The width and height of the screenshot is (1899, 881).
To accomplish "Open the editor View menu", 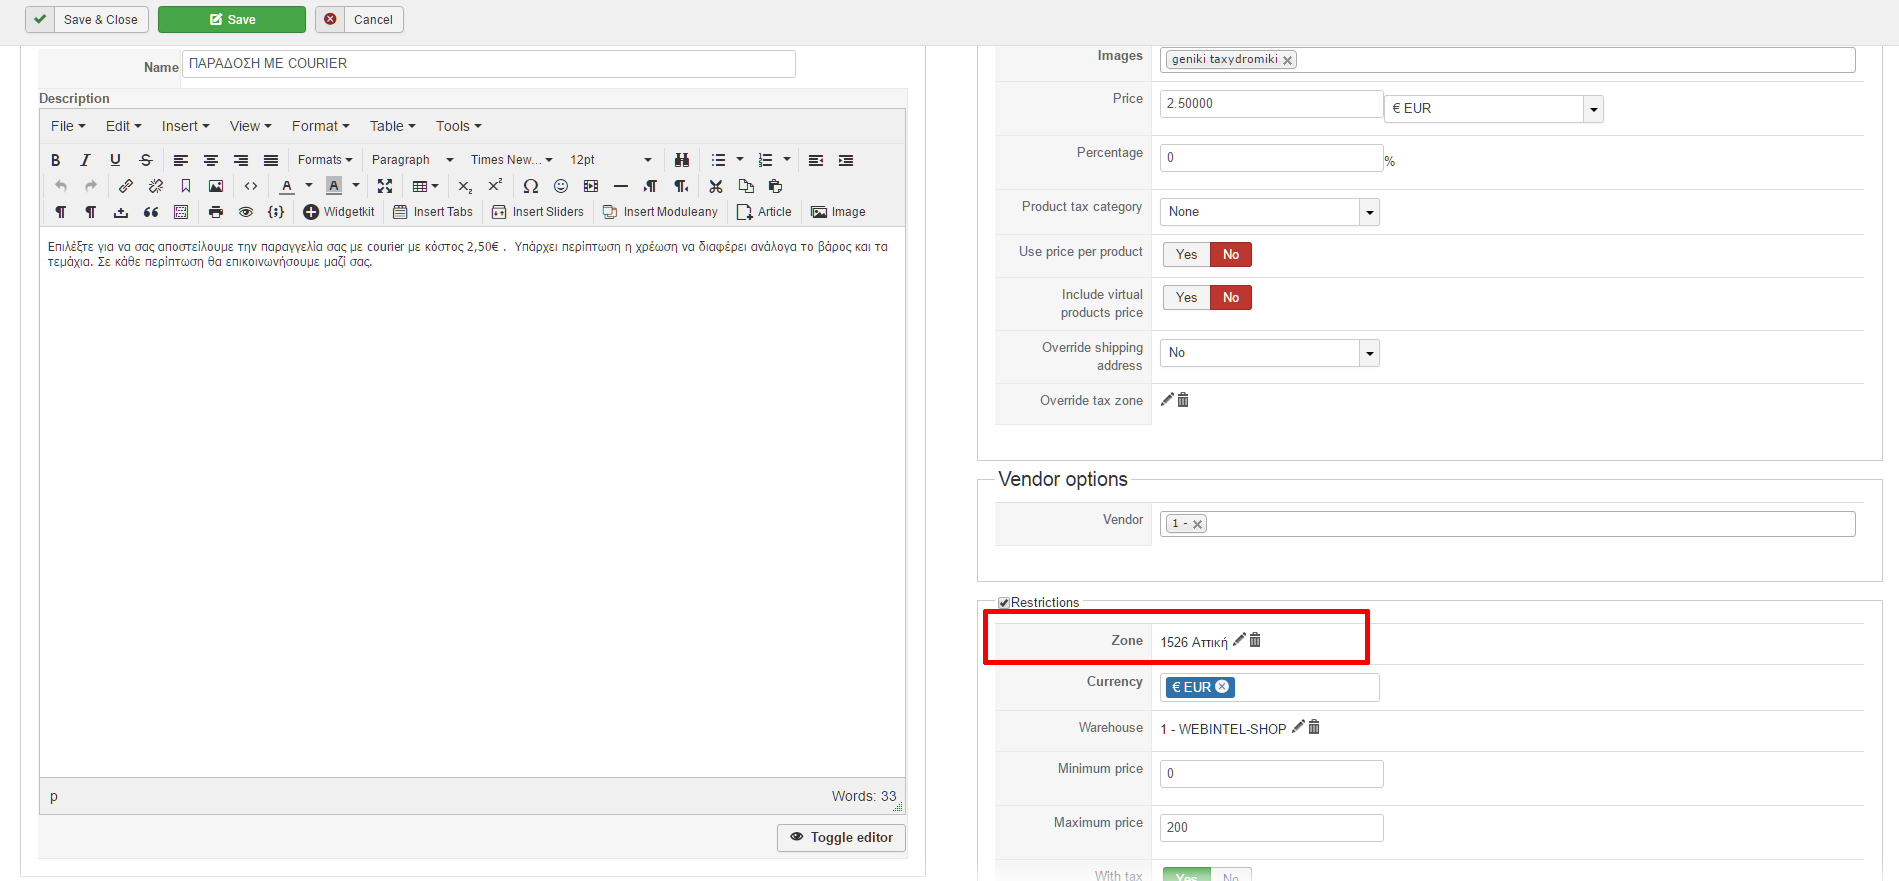I will [x=251, y=126].
